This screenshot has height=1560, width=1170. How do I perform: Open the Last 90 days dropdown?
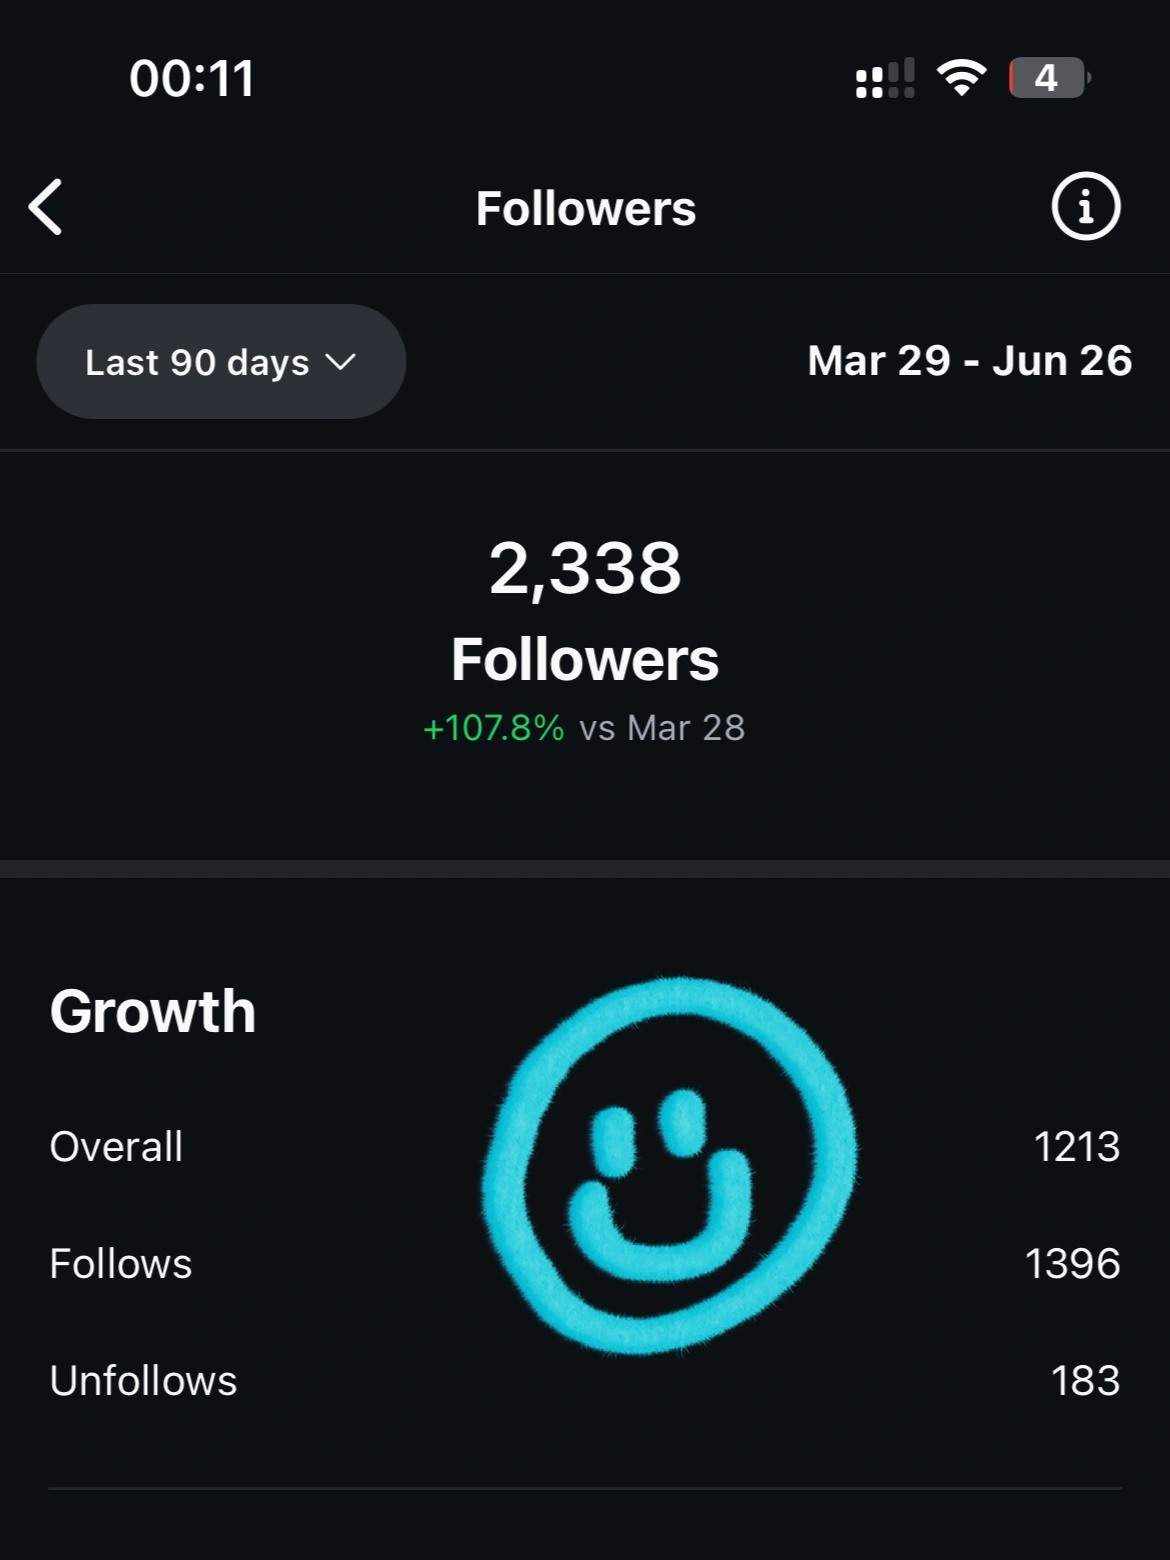pos(221,361)
